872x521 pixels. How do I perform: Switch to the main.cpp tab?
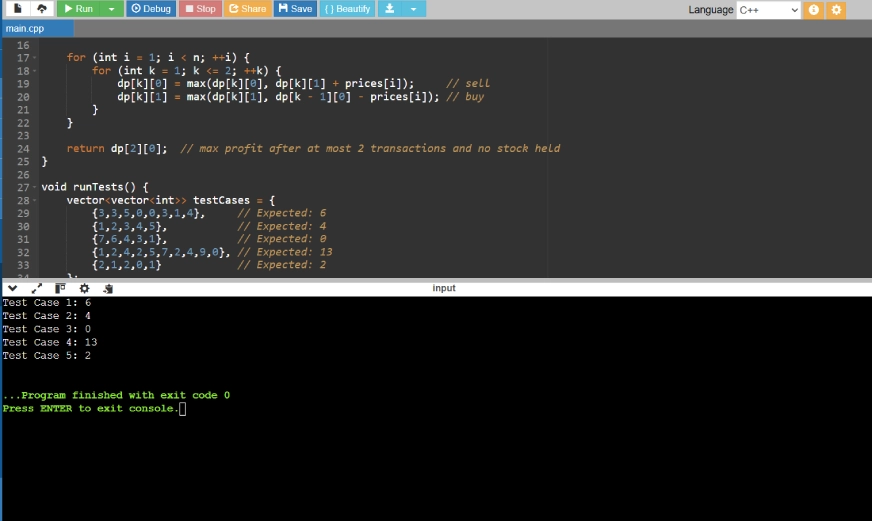pyautogui.click(x=37, y=28)
